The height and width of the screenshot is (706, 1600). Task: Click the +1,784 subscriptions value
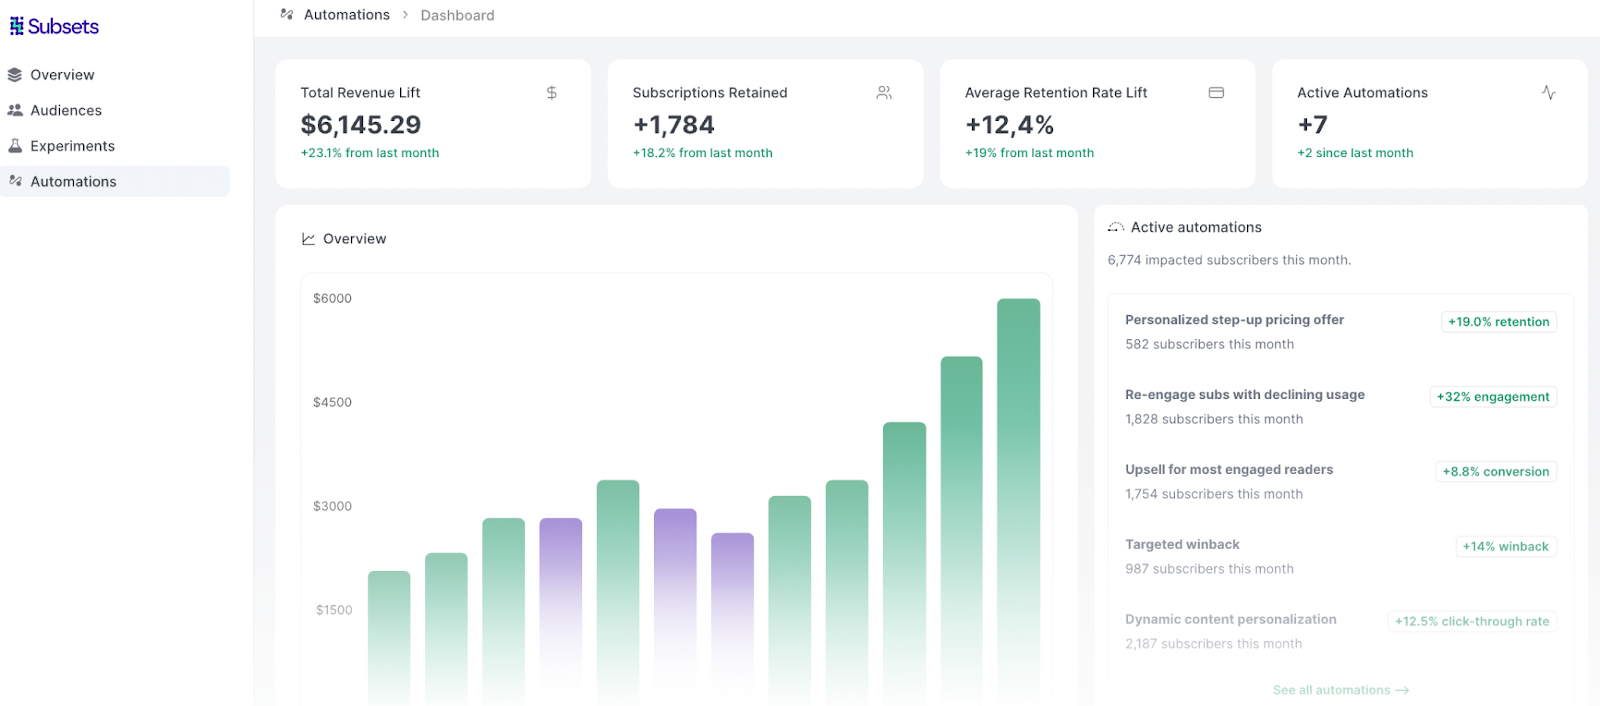pyautogui.click(x=674, y=125)
